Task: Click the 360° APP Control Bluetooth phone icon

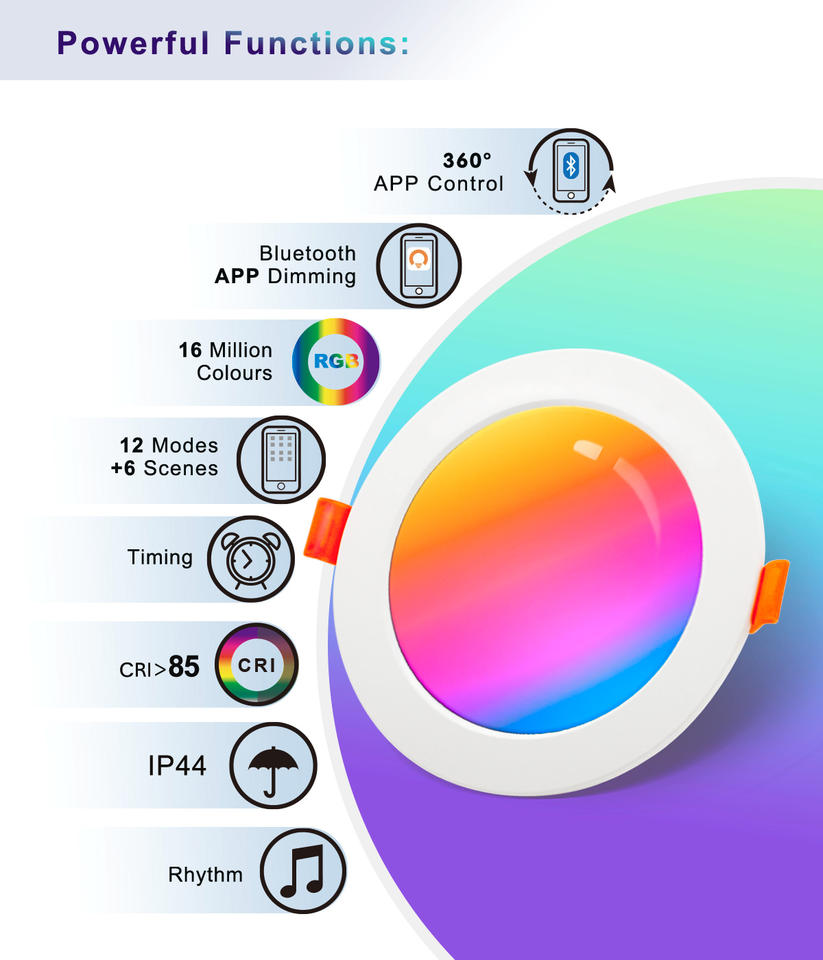Action: click(570, 171)
